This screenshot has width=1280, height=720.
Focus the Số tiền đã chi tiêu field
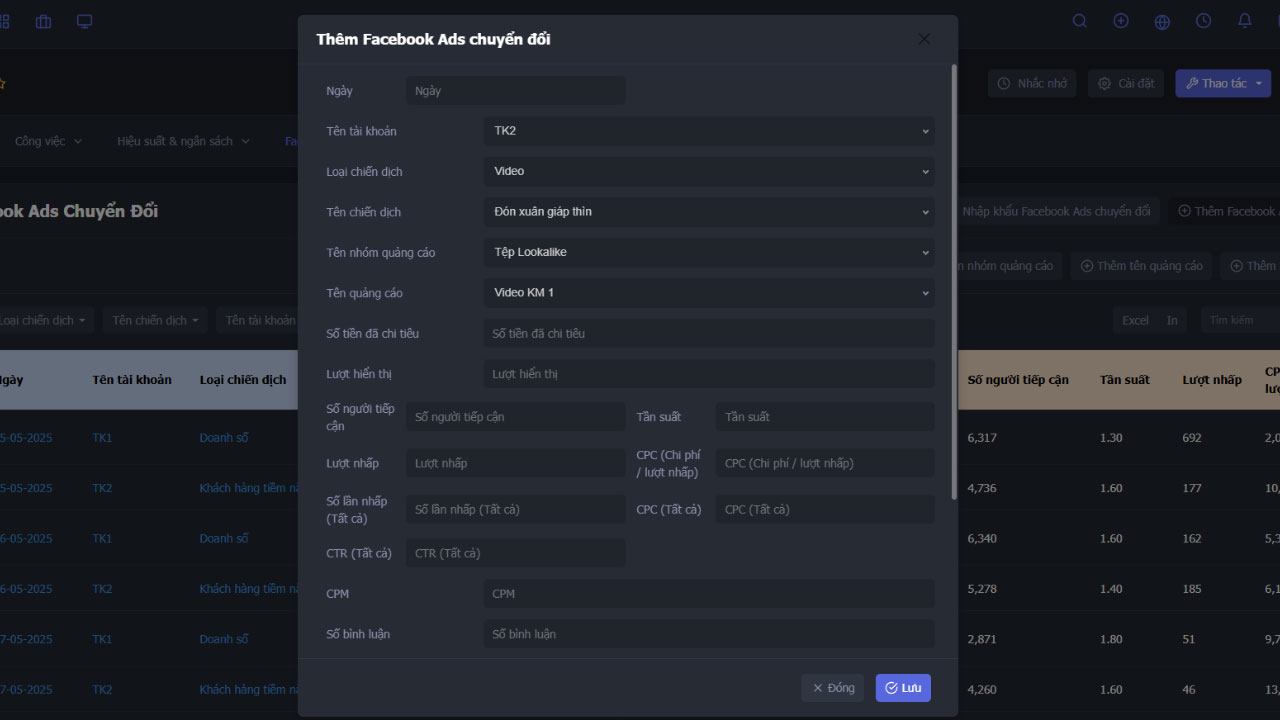(709, 333)
